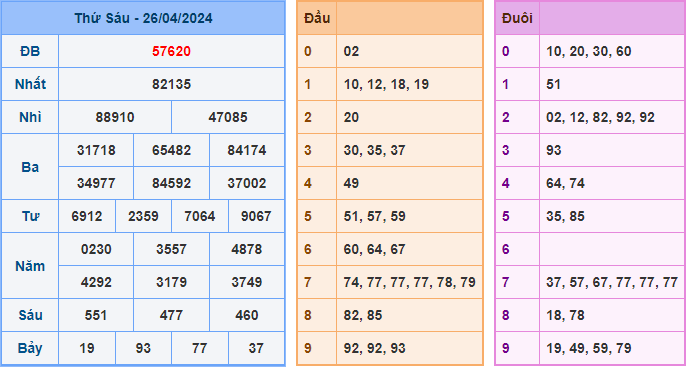This screenshot has height=367, width=687.
Task: Click the "ĐB" row label
Action: pos(30,51)
